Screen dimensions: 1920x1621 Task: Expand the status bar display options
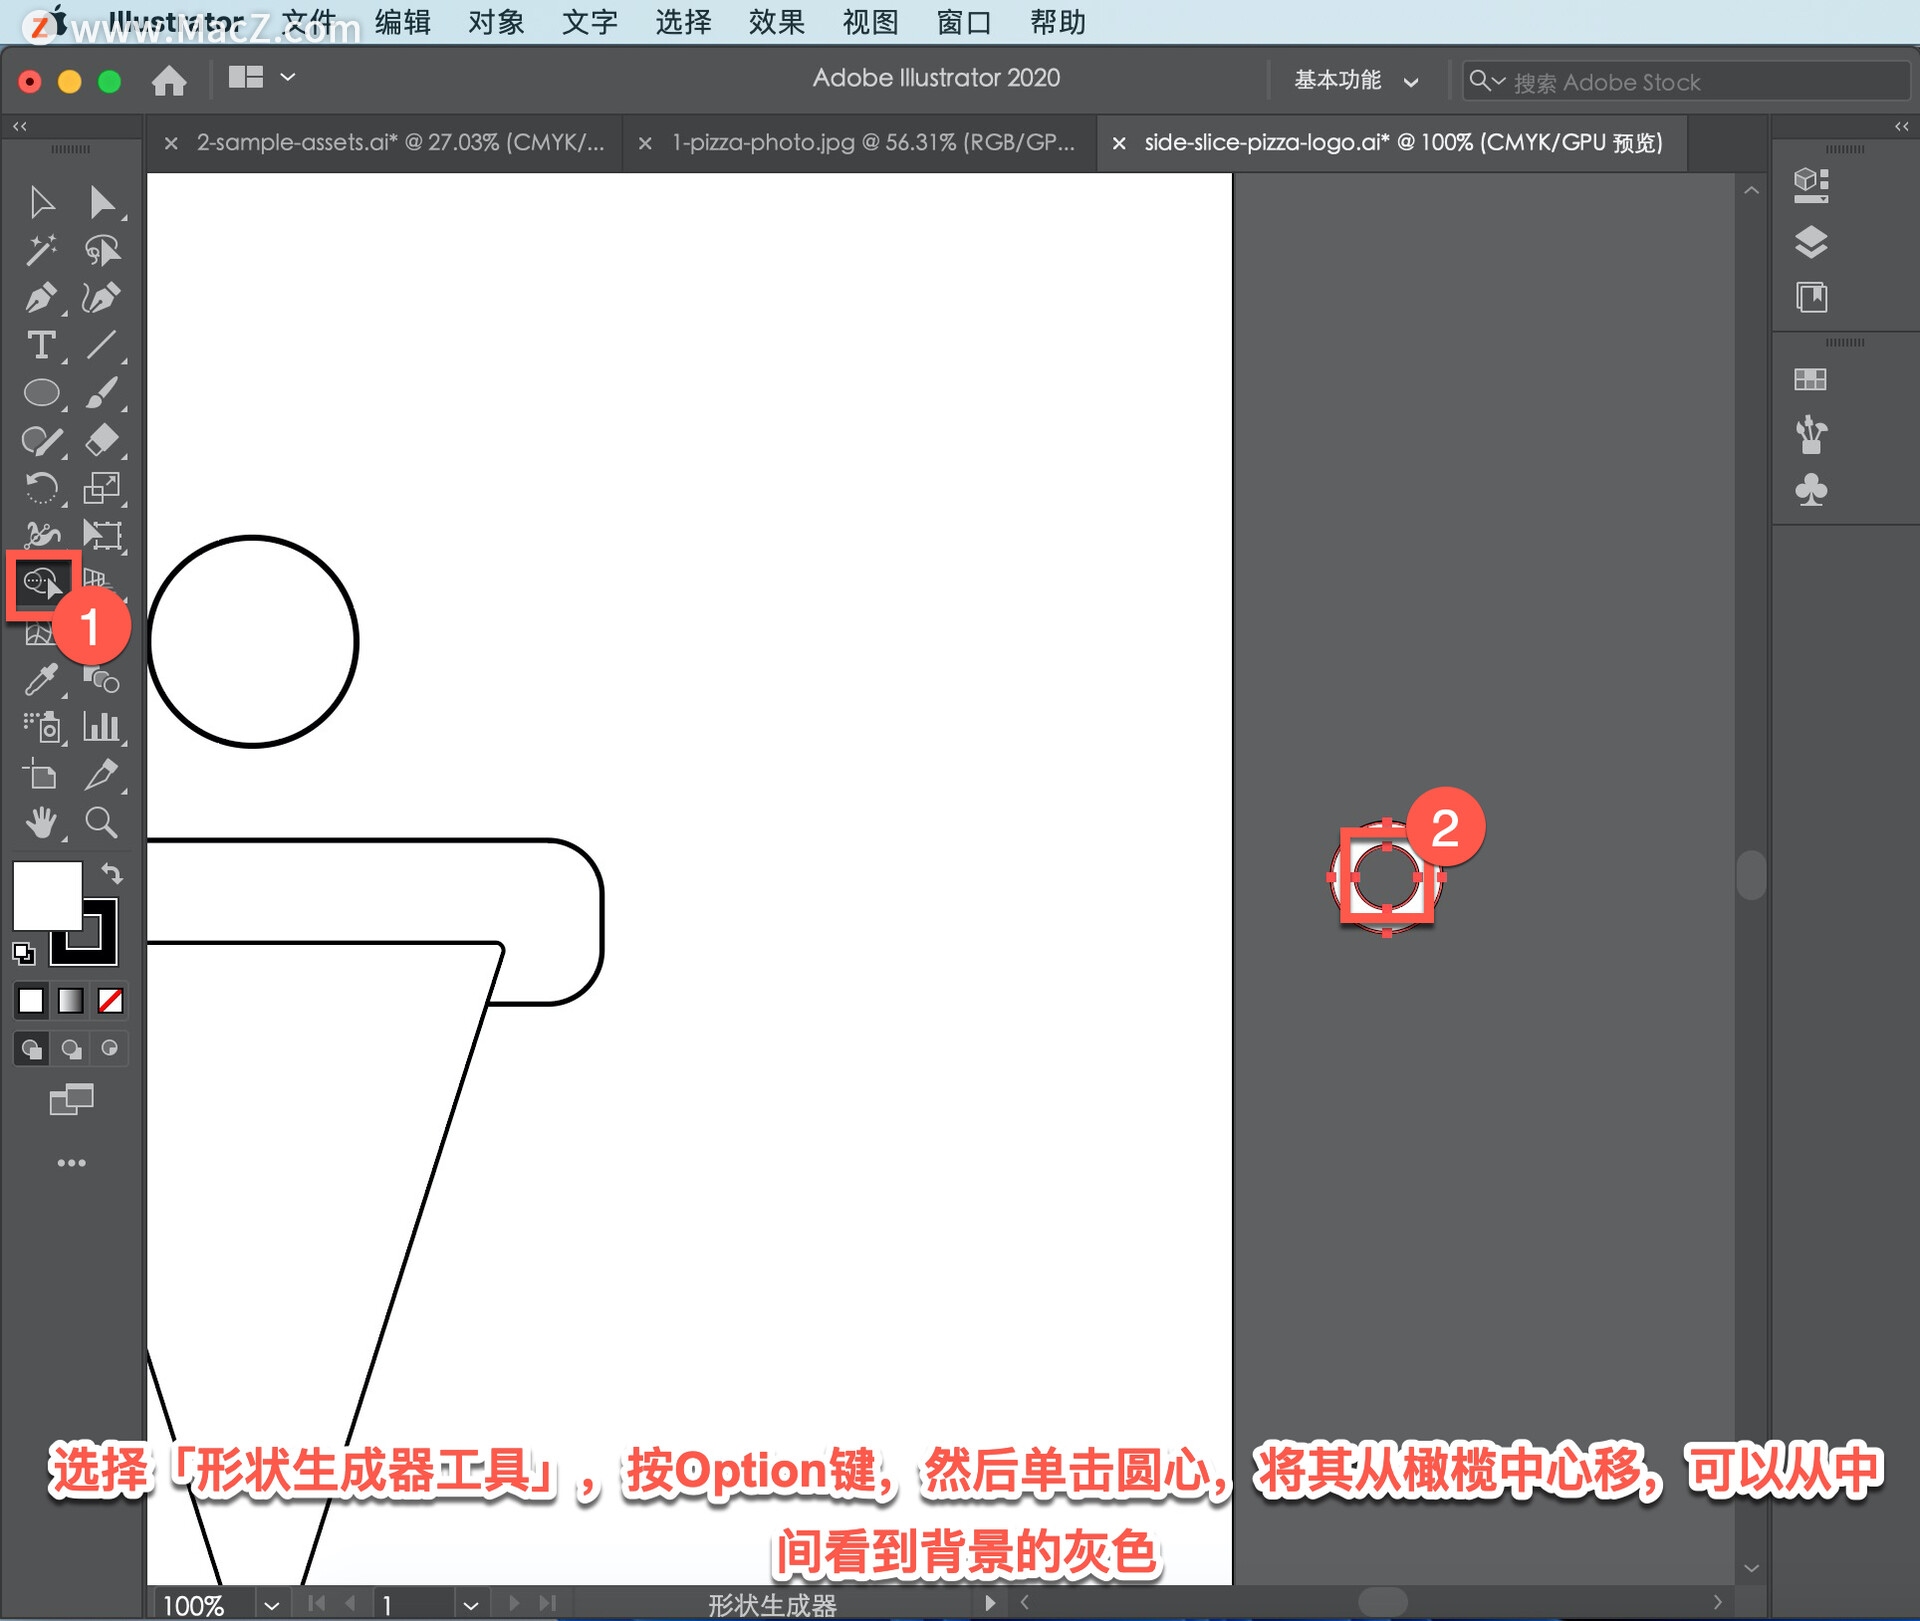pyautogui.click(x=989, y=1603)
